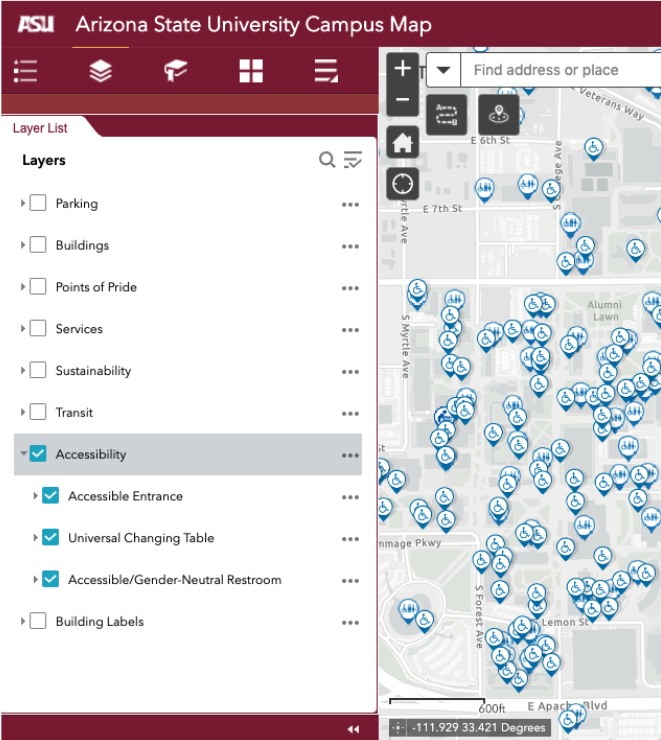Enable the Transit layer checkbox
661x740 pixels.
(38, 412)
